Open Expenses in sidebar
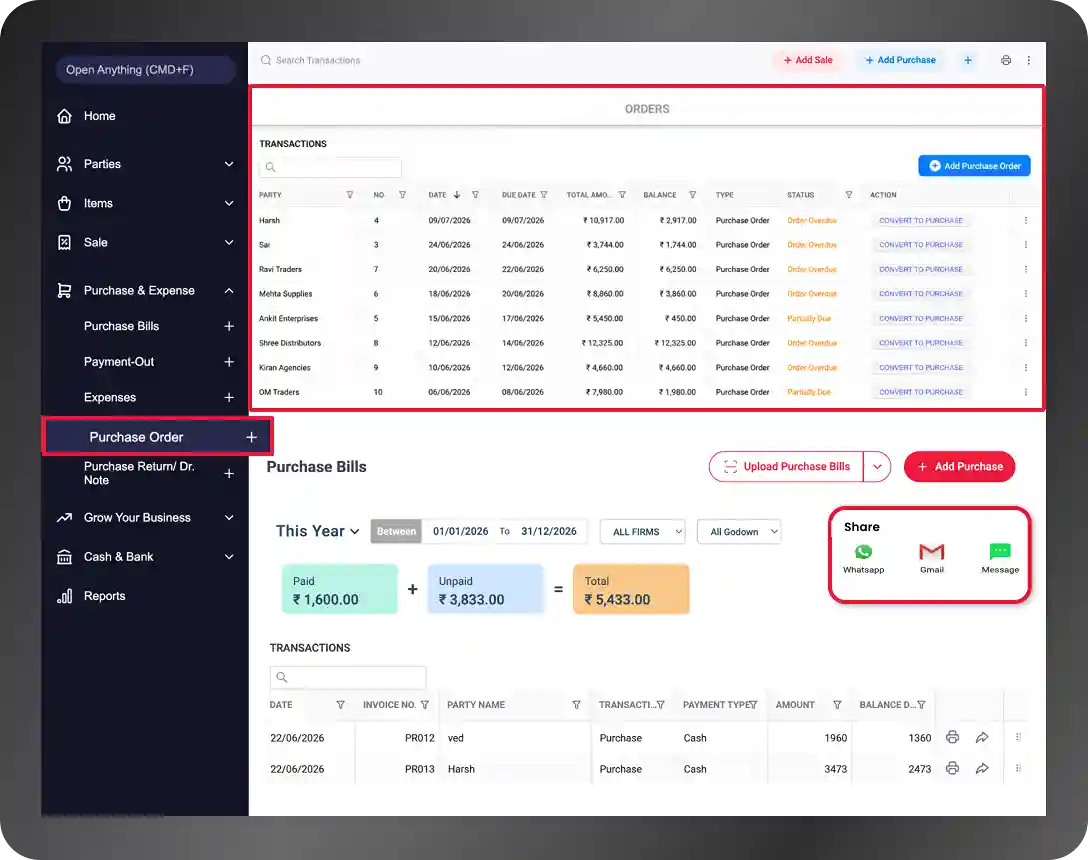Image resolution: width=1088 pixels, height=860 pixels. (110, 397)
